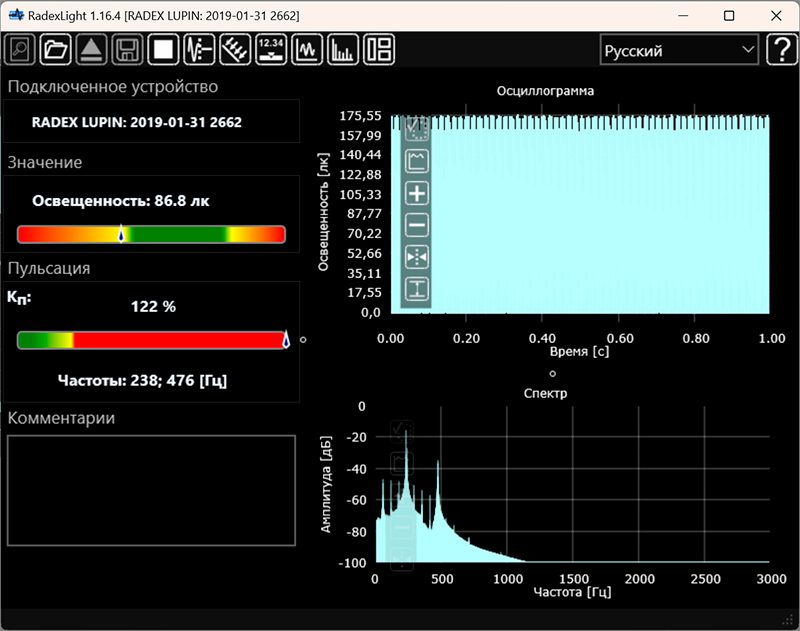Toggle curve display button on the oscillogram
The height and width of the screenshot is (631, 800).
[x=417, y=161]
